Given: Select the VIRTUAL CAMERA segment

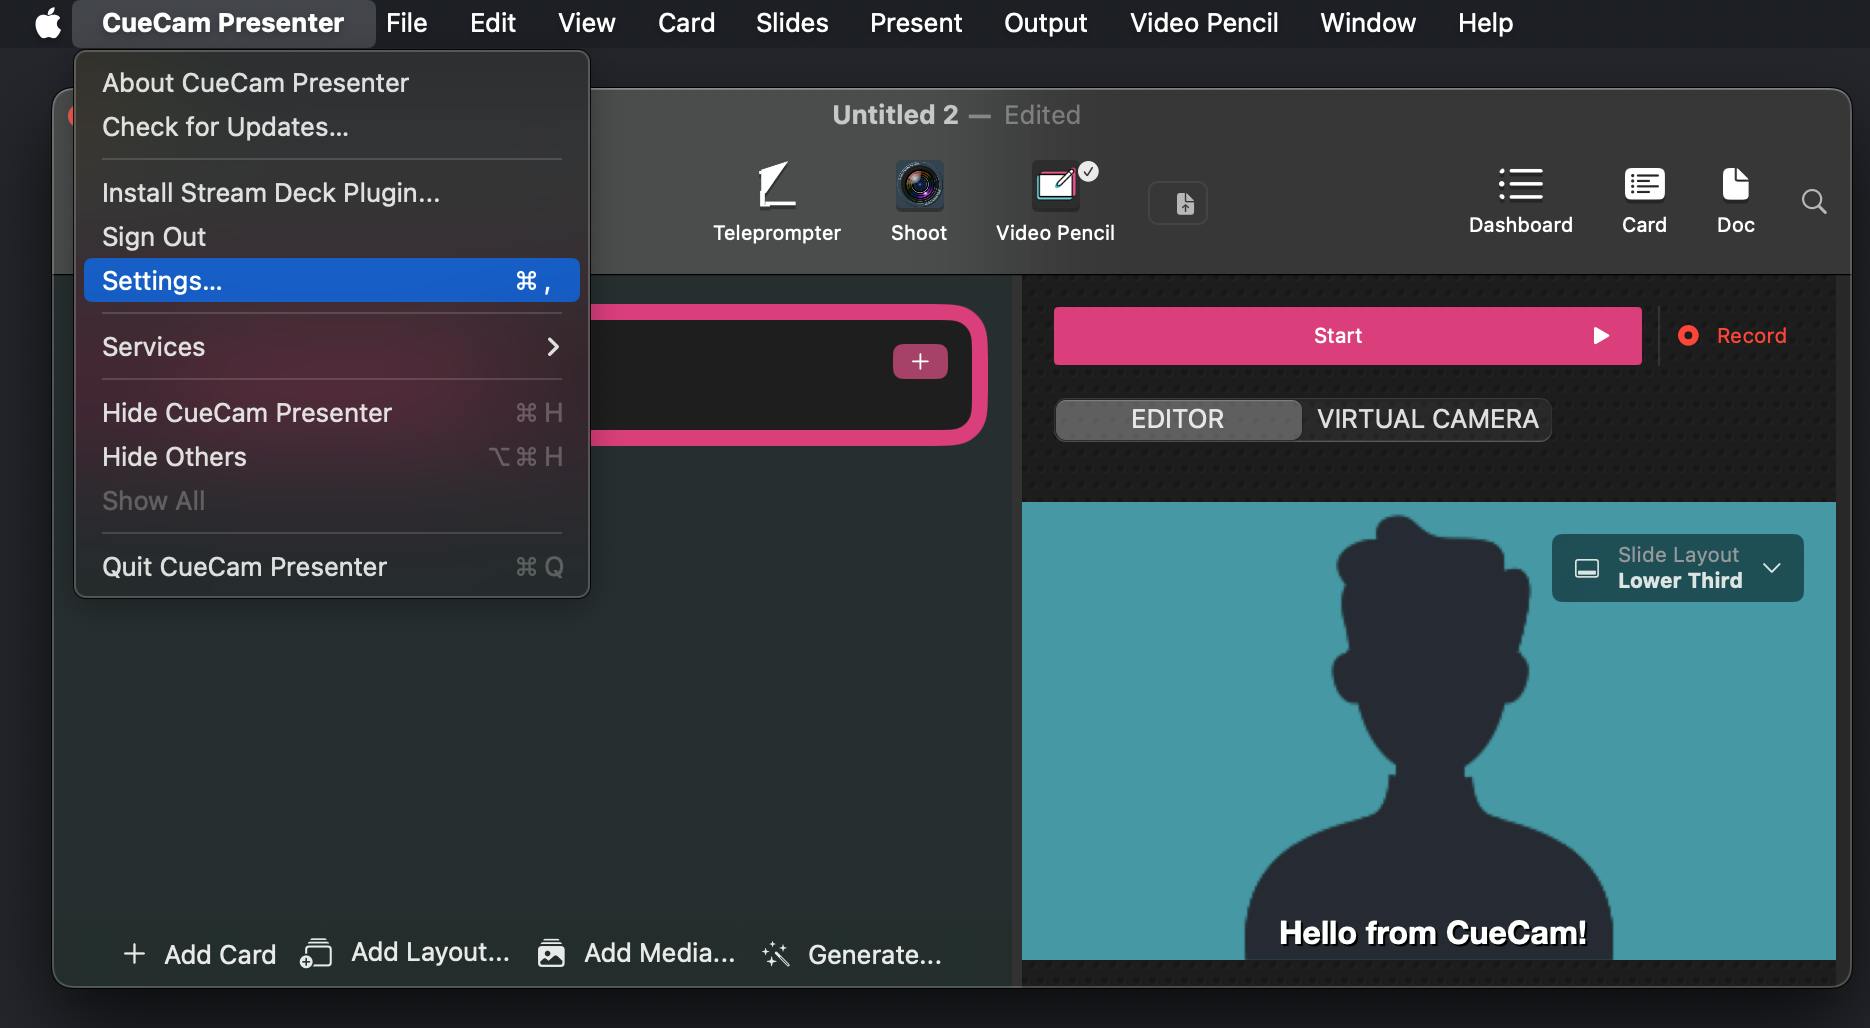Looking at the screenshot, I should pos(1427,419).
